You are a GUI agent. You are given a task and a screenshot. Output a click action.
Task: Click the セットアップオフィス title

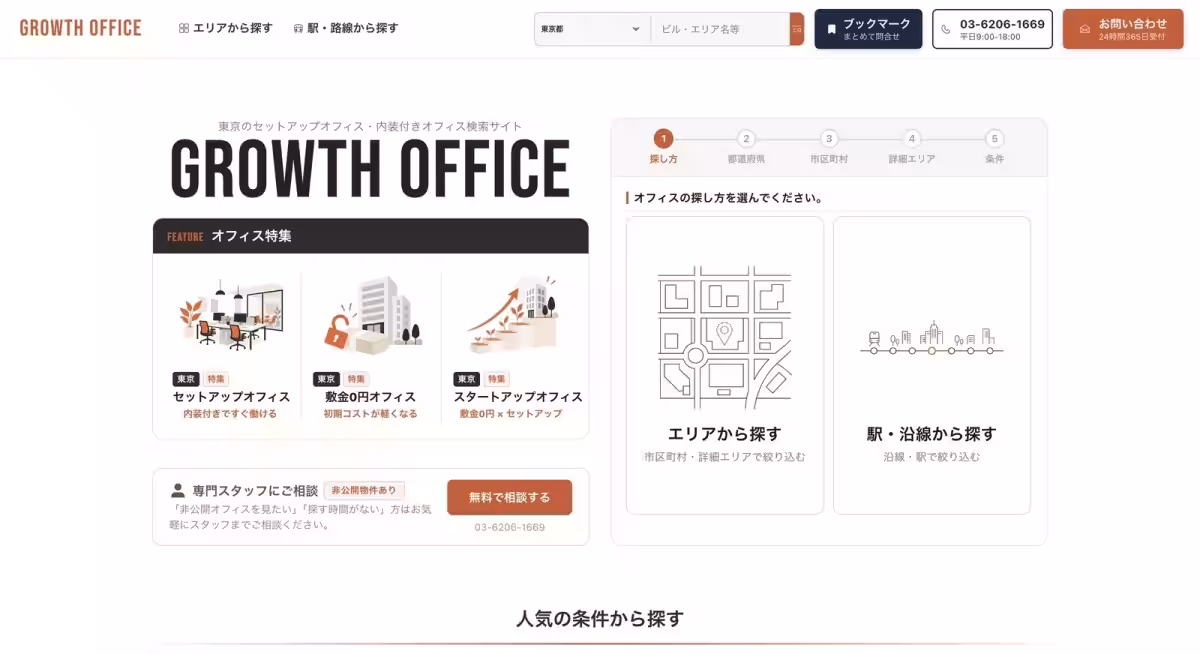pos(231,397)
